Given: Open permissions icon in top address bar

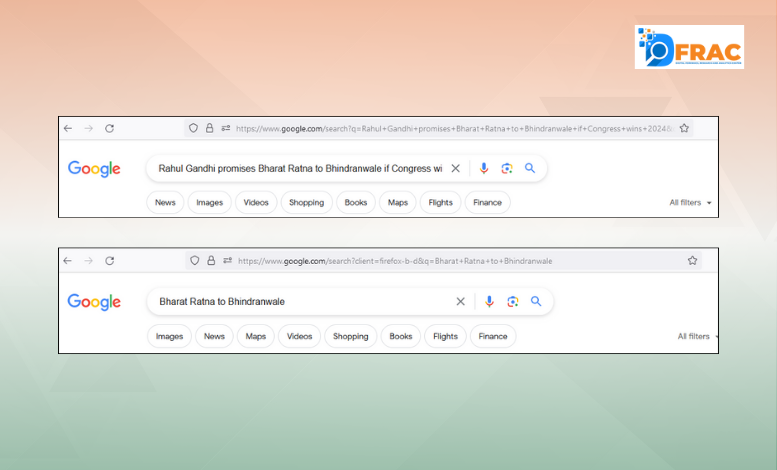Looking at the screenshot, I should pos(225,128).
